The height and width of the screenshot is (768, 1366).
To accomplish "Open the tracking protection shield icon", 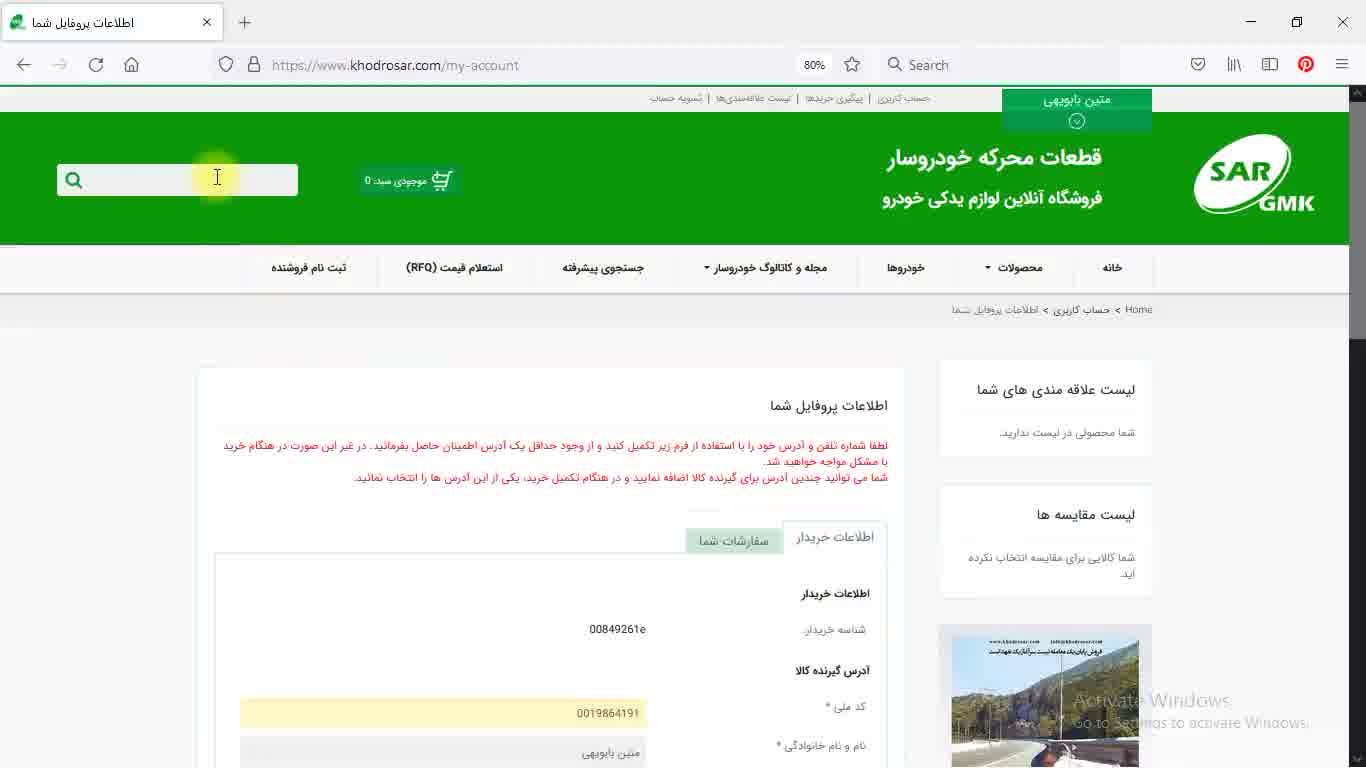I will (226, 65).
